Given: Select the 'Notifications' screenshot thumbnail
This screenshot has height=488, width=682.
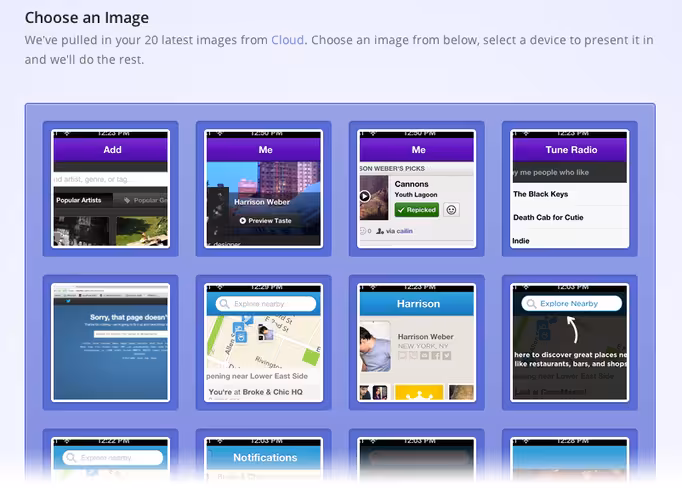Looking at the screenshot, I should tap(264, 459).
